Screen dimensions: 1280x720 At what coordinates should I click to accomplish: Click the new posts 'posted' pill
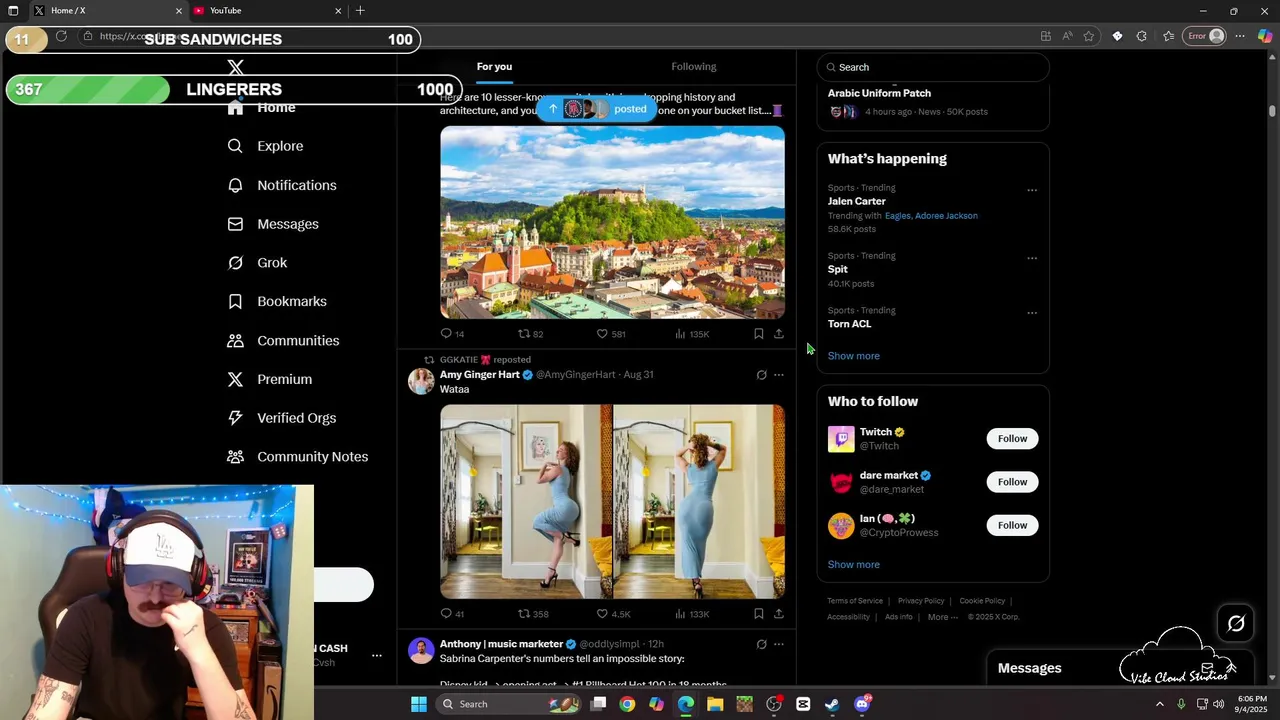[597, 109]
